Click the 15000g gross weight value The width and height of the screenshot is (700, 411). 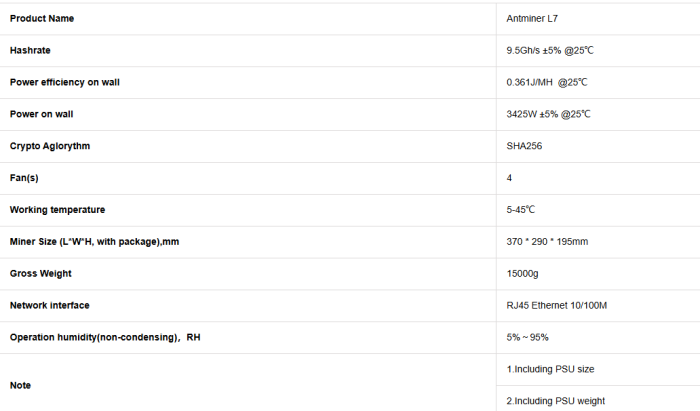coord(522,274)
